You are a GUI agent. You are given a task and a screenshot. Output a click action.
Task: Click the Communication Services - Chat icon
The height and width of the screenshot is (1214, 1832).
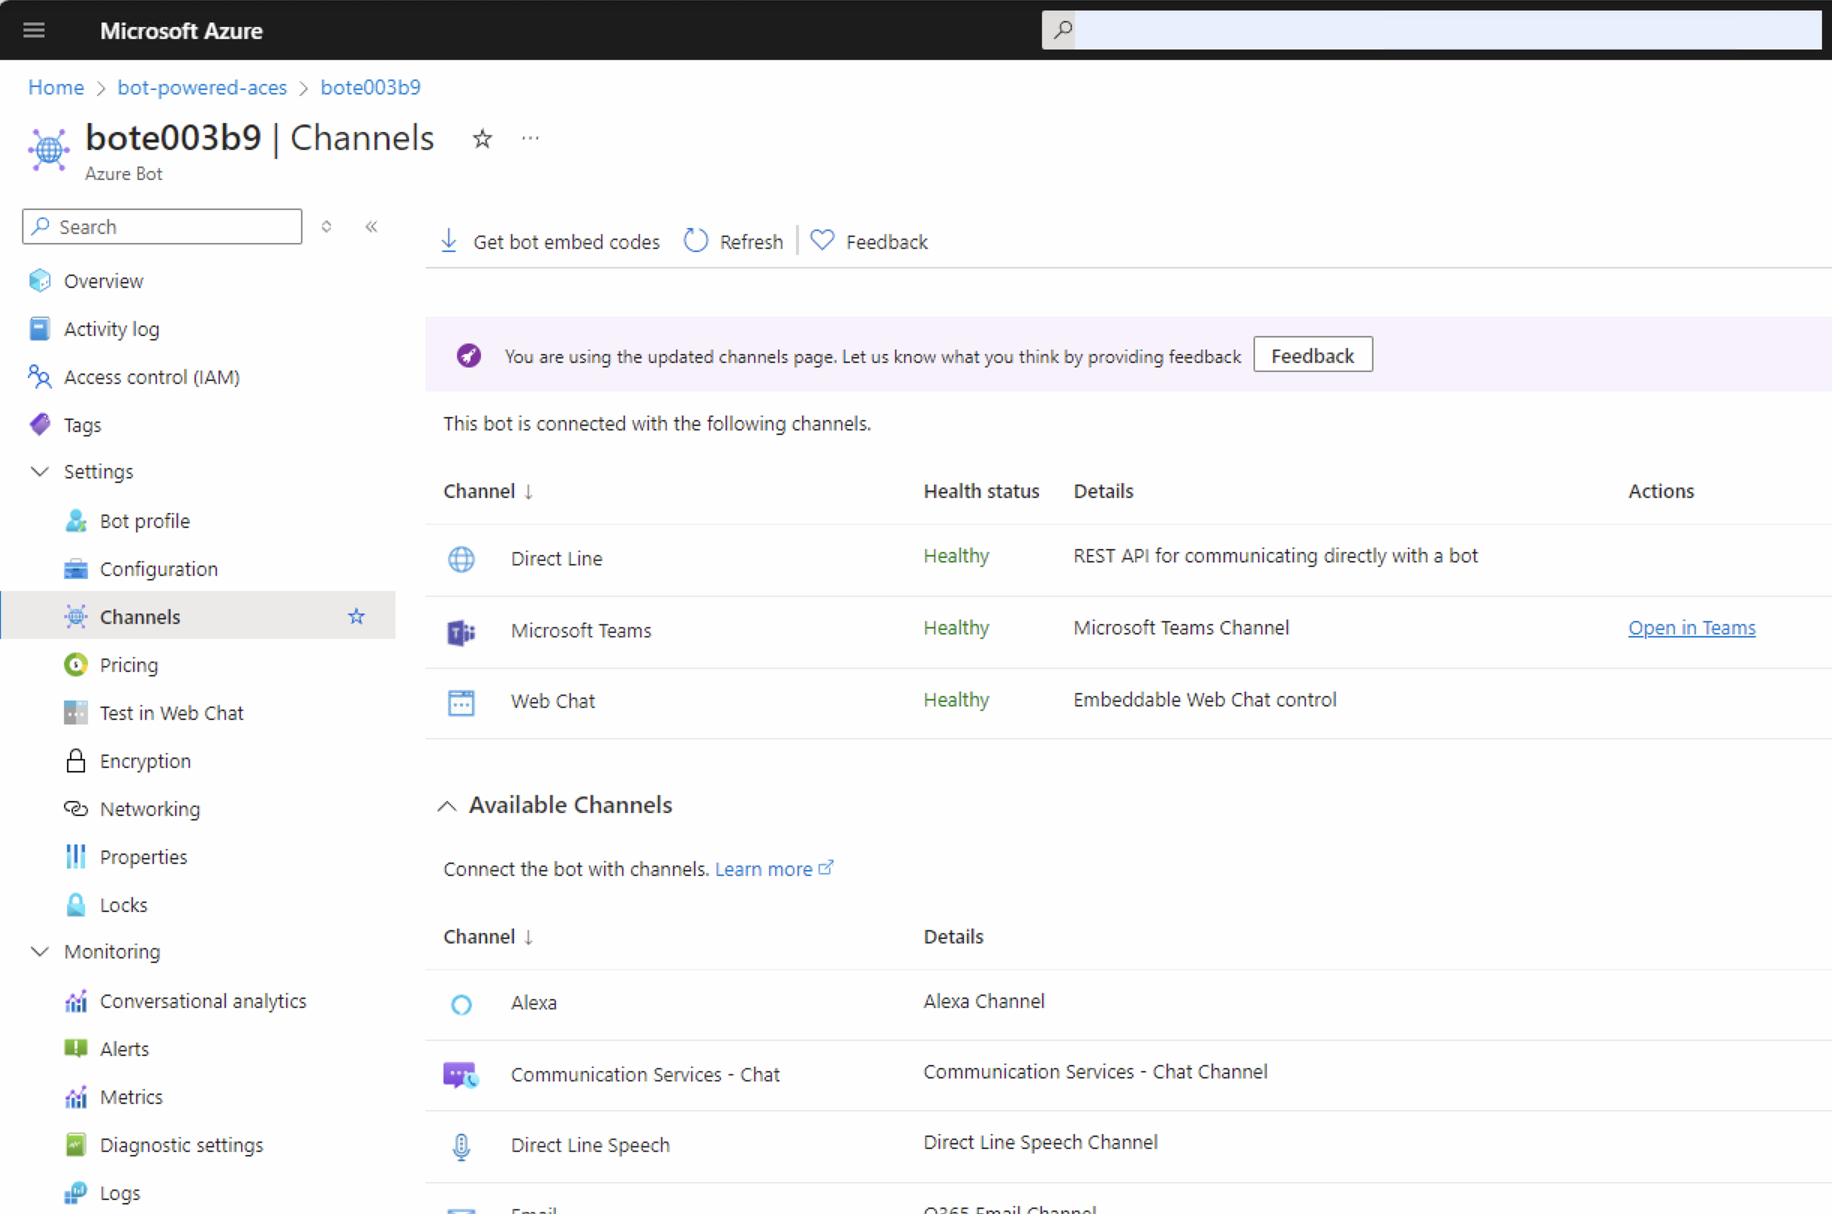pyautogui.click(x=461, y=1074)
